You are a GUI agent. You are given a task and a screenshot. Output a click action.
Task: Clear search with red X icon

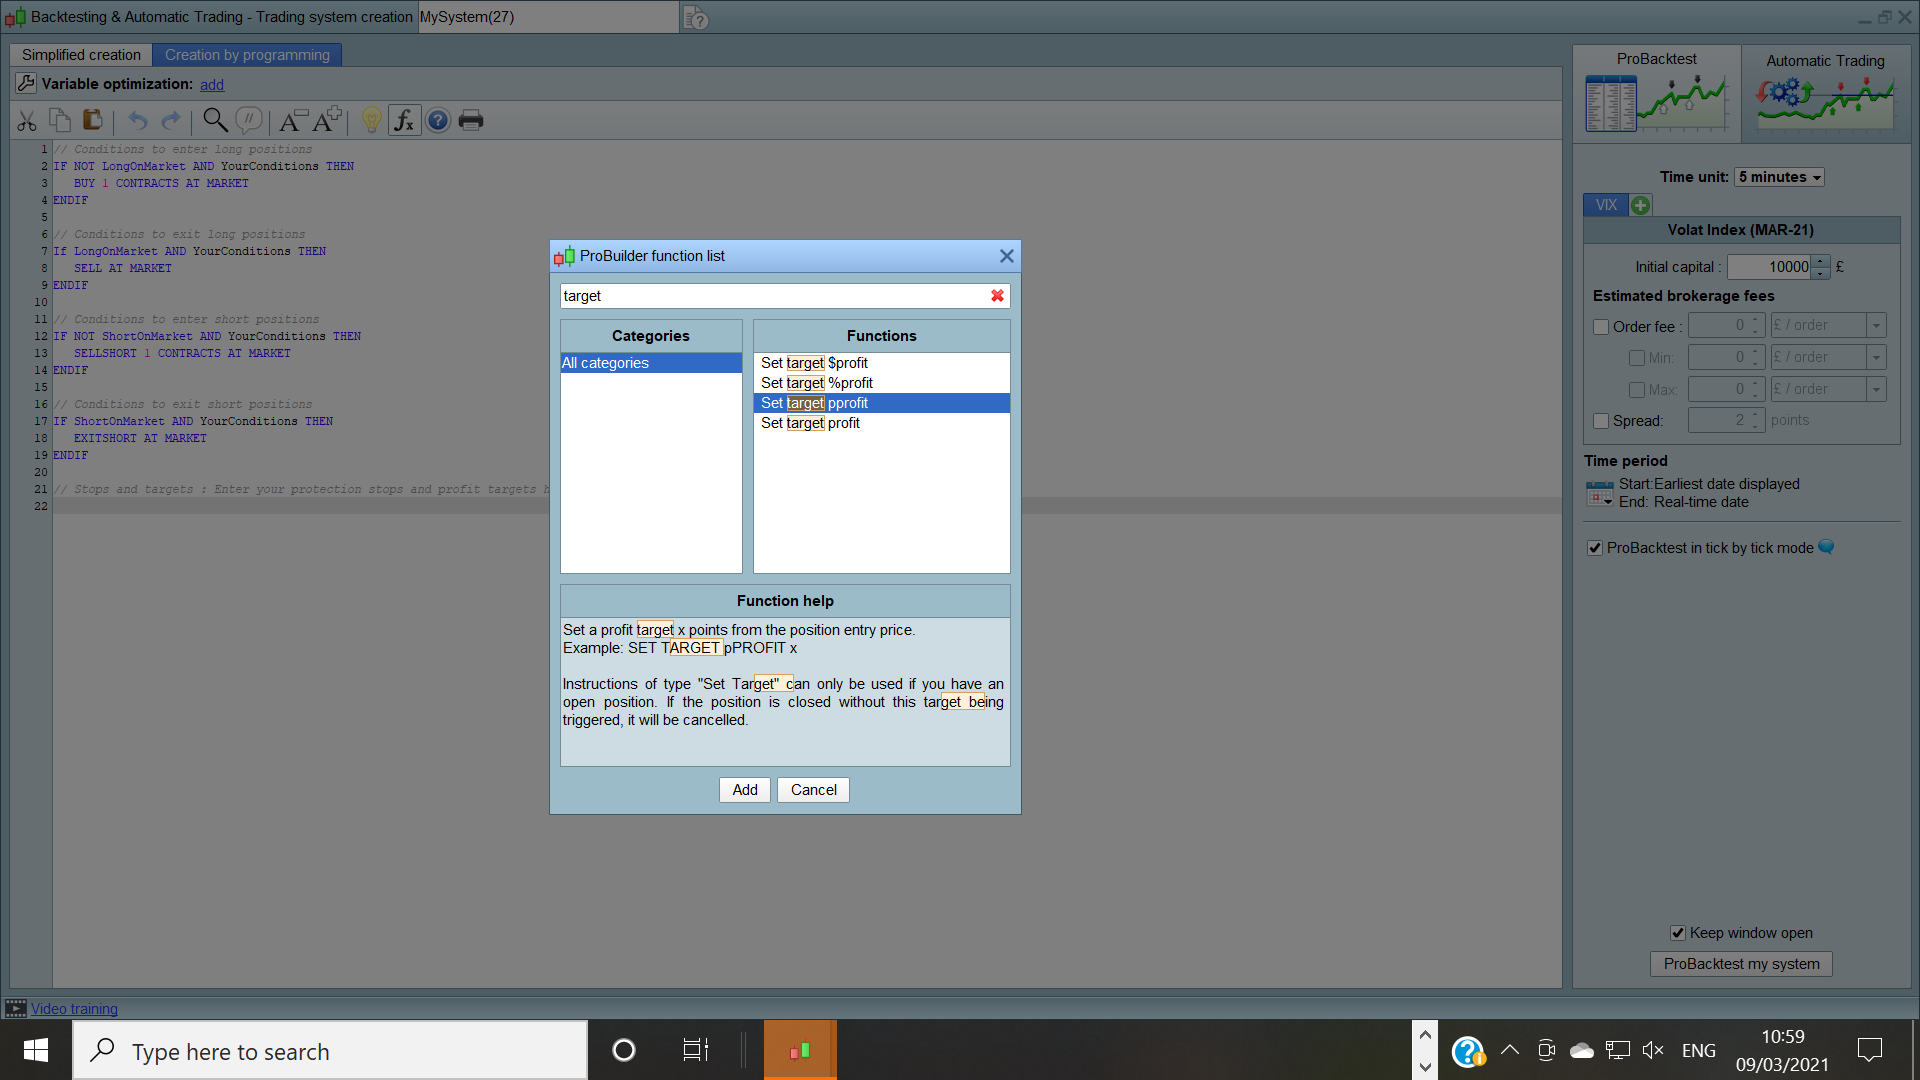pyautogui.click(x=997, y=296)
